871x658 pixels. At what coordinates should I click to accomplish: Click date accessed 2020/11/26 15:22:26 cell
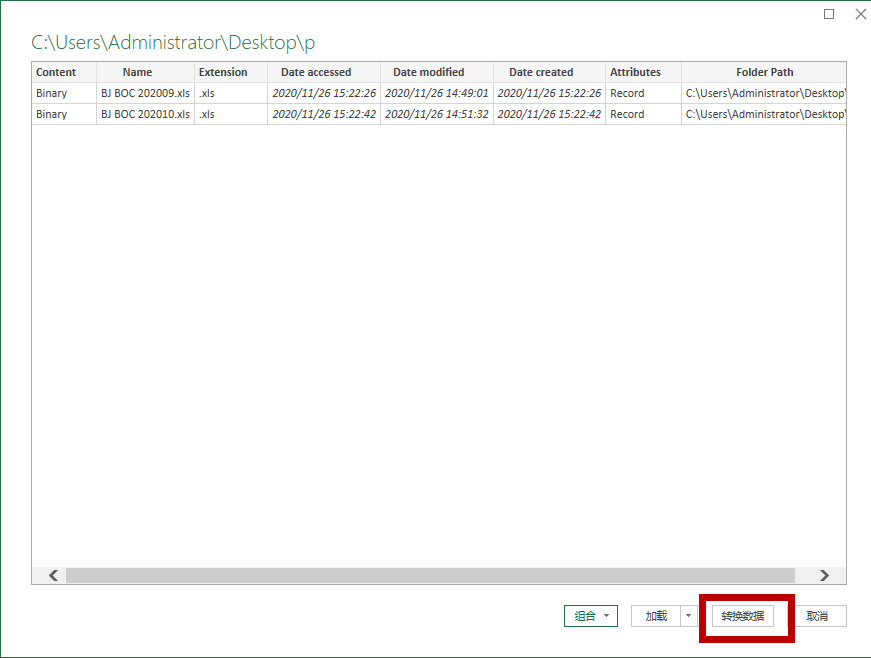(x=324, y=93)
